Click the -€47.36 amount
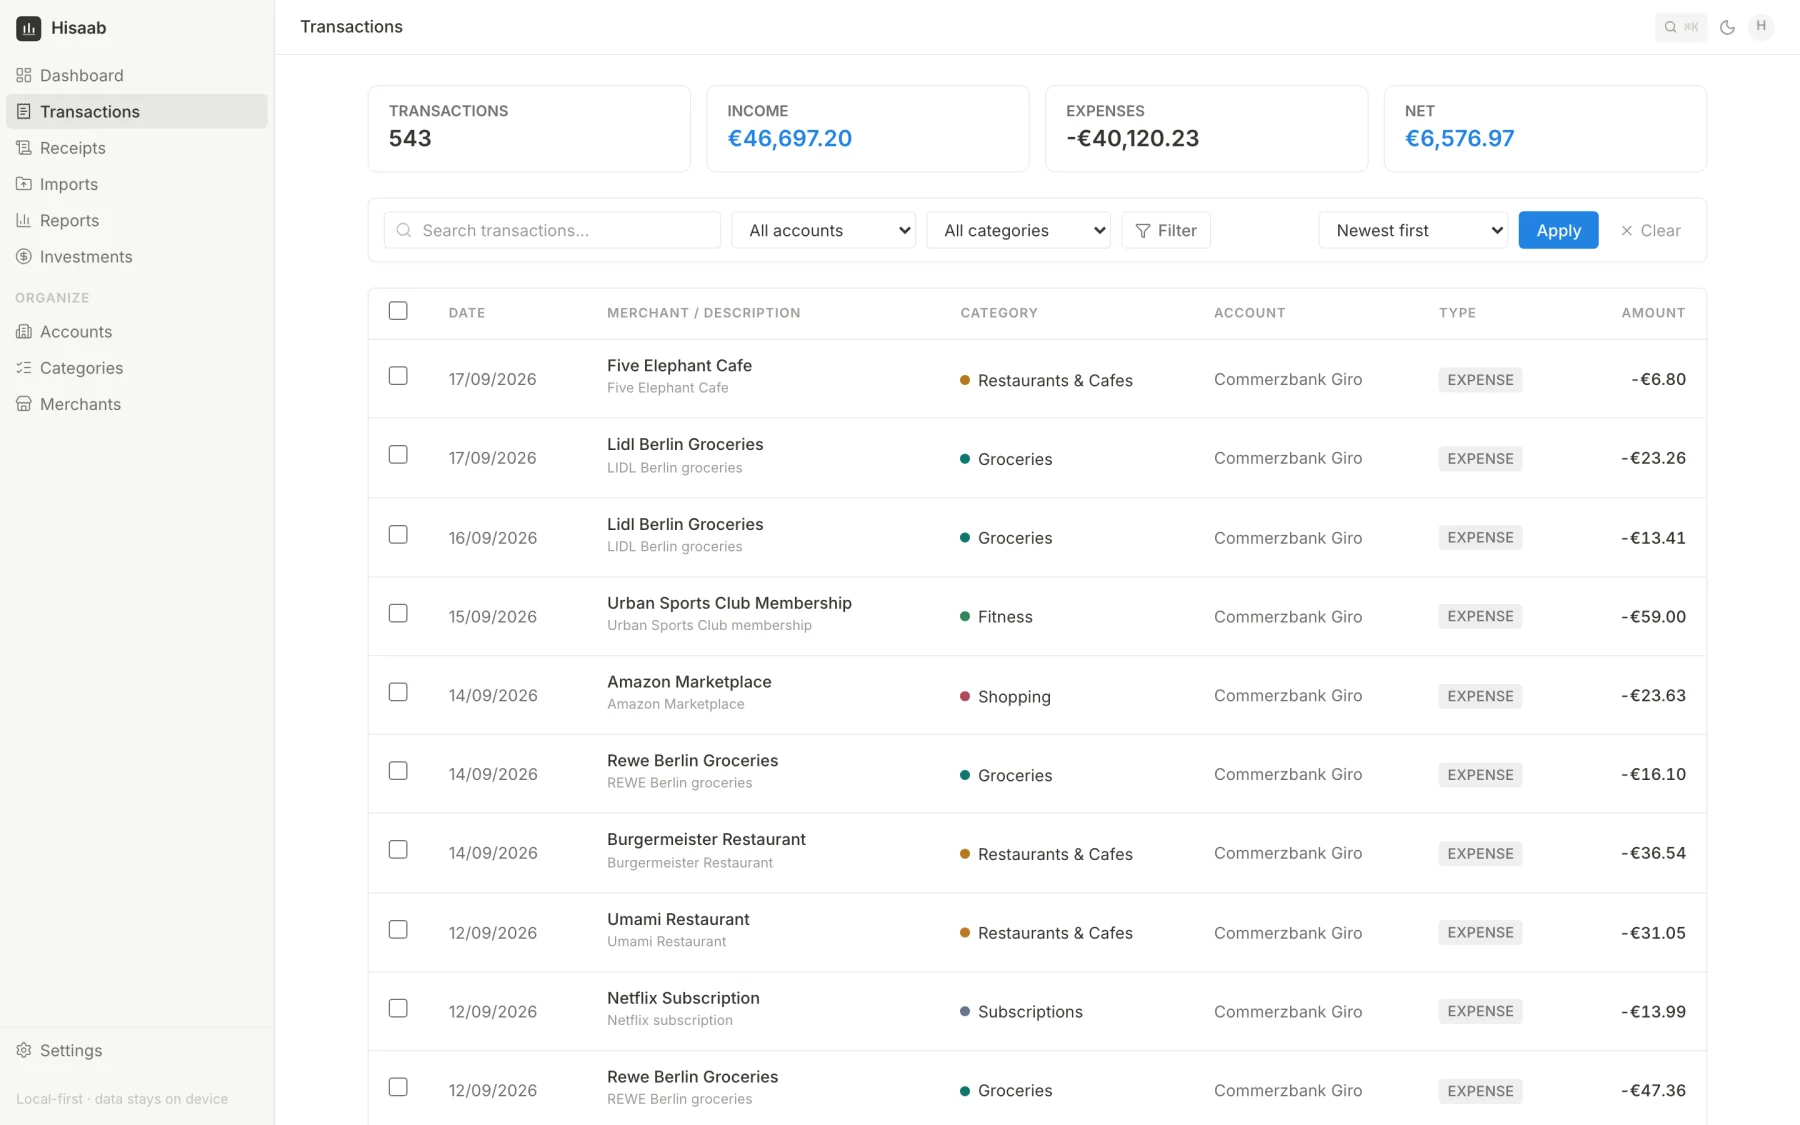1800x1125 pixels. point(1653,1090)
